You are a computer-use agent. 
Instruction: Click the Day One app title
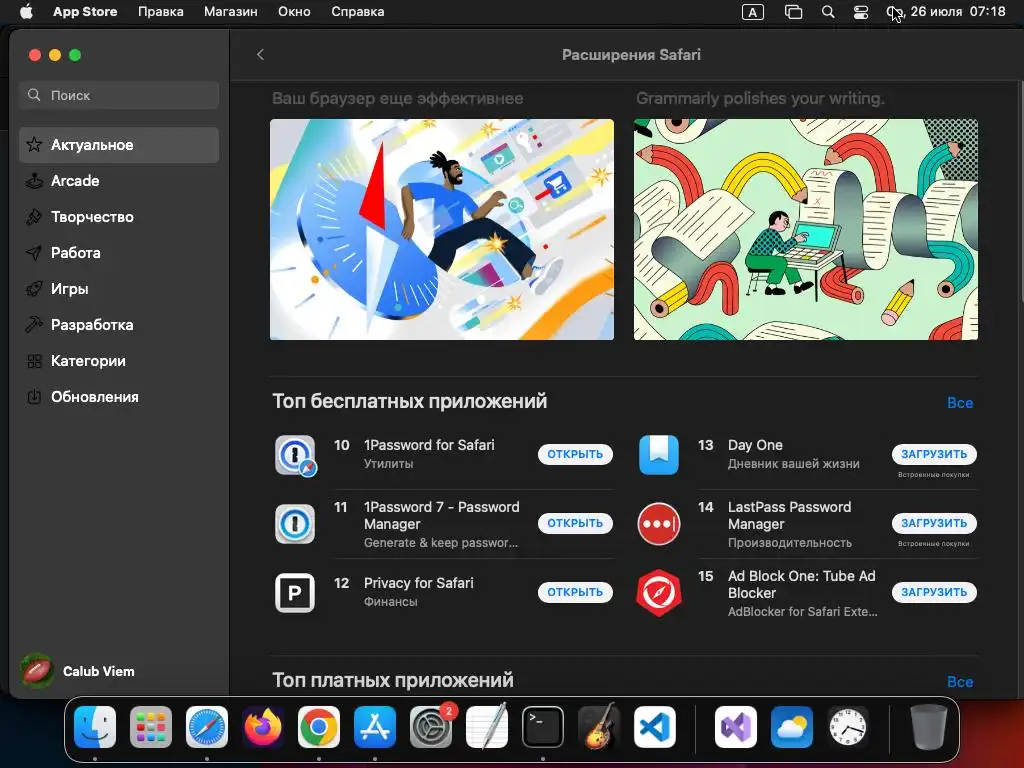[755, 445]
